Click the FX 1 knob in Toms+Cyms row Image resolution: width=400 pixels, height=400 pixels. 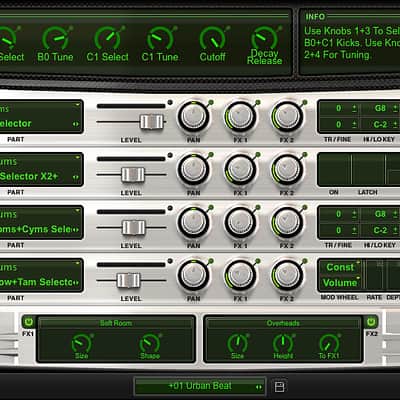(x=240, y=223)
